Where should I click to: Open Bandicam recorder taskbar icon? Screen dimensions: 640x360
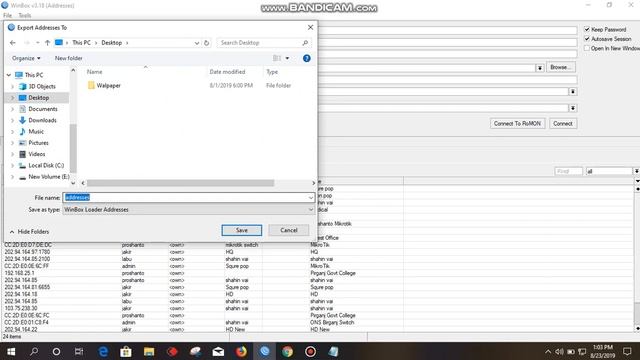tap(310, 351)
